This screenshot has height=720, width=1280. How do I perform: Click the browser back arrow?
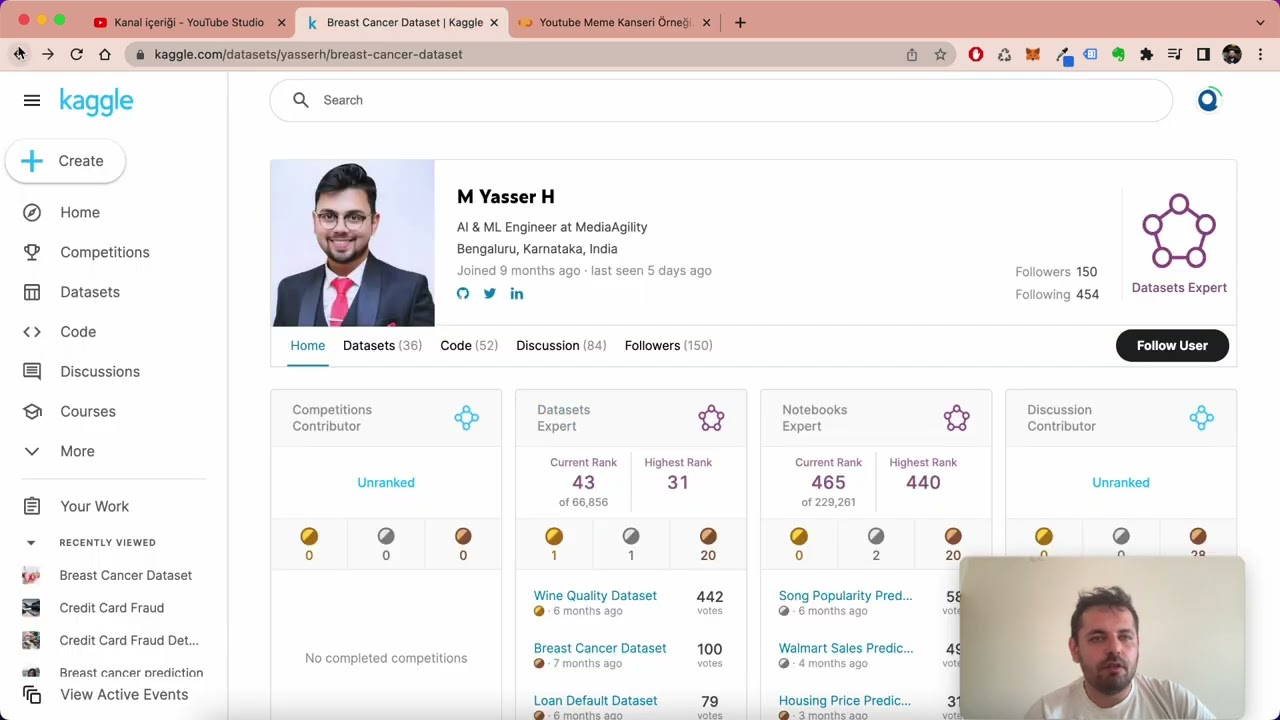pos(19,54)
